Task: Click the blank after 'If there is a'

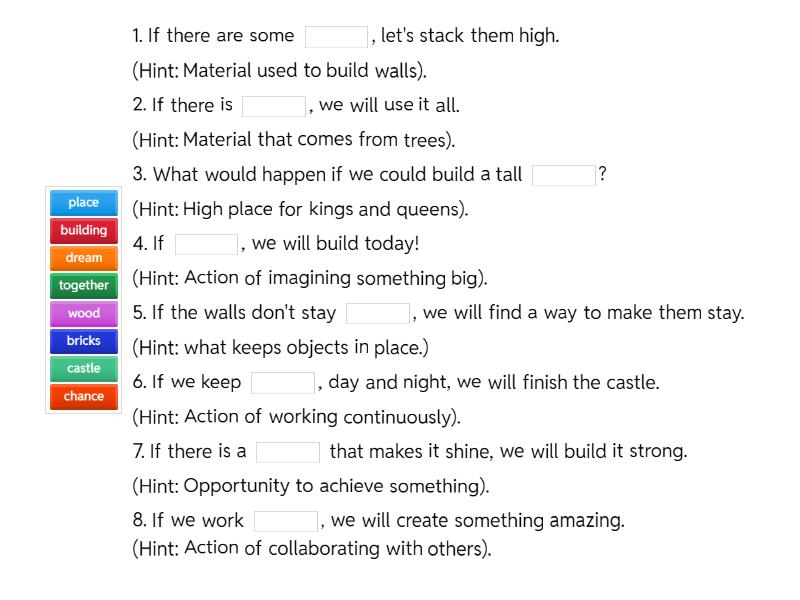Action: 288,452
